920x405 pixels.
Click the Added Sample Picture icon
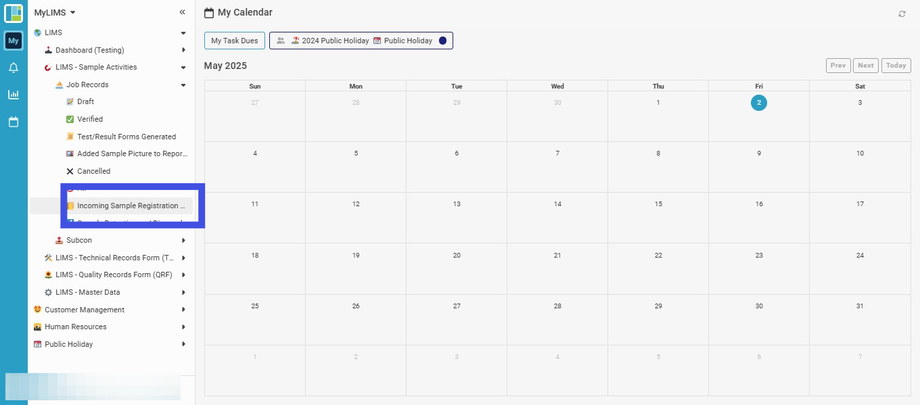tap(70, 154)
